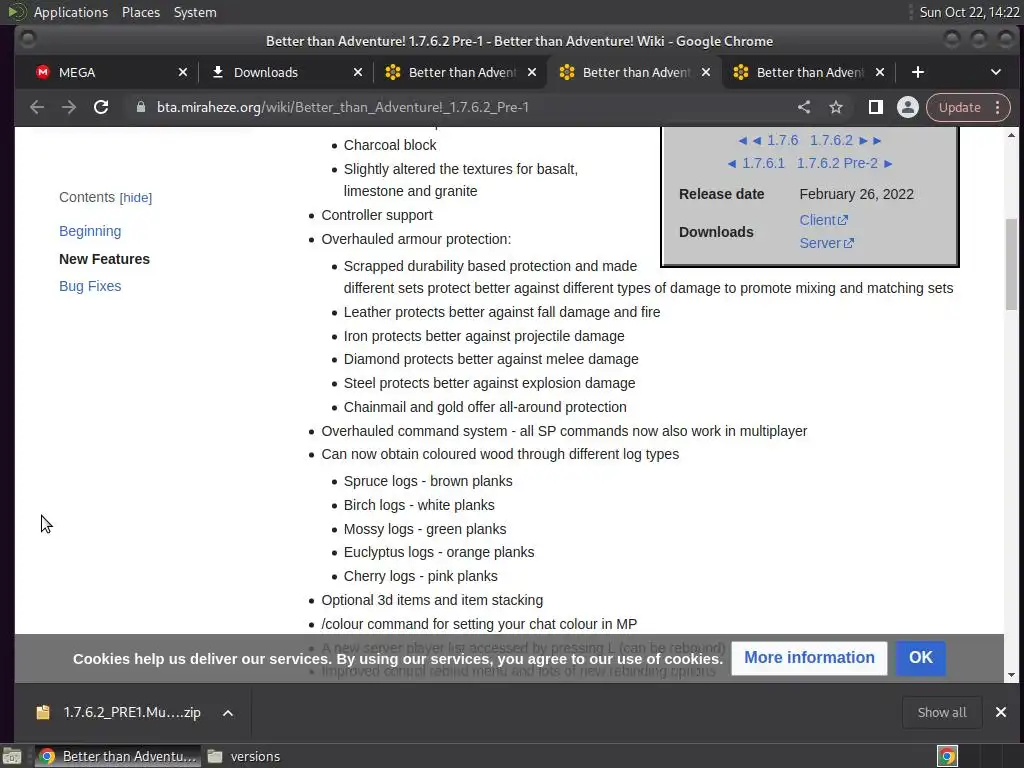Click the show desktop icon in taskbar
Viewport: 1024px width, 768px height.
point(12,756)
